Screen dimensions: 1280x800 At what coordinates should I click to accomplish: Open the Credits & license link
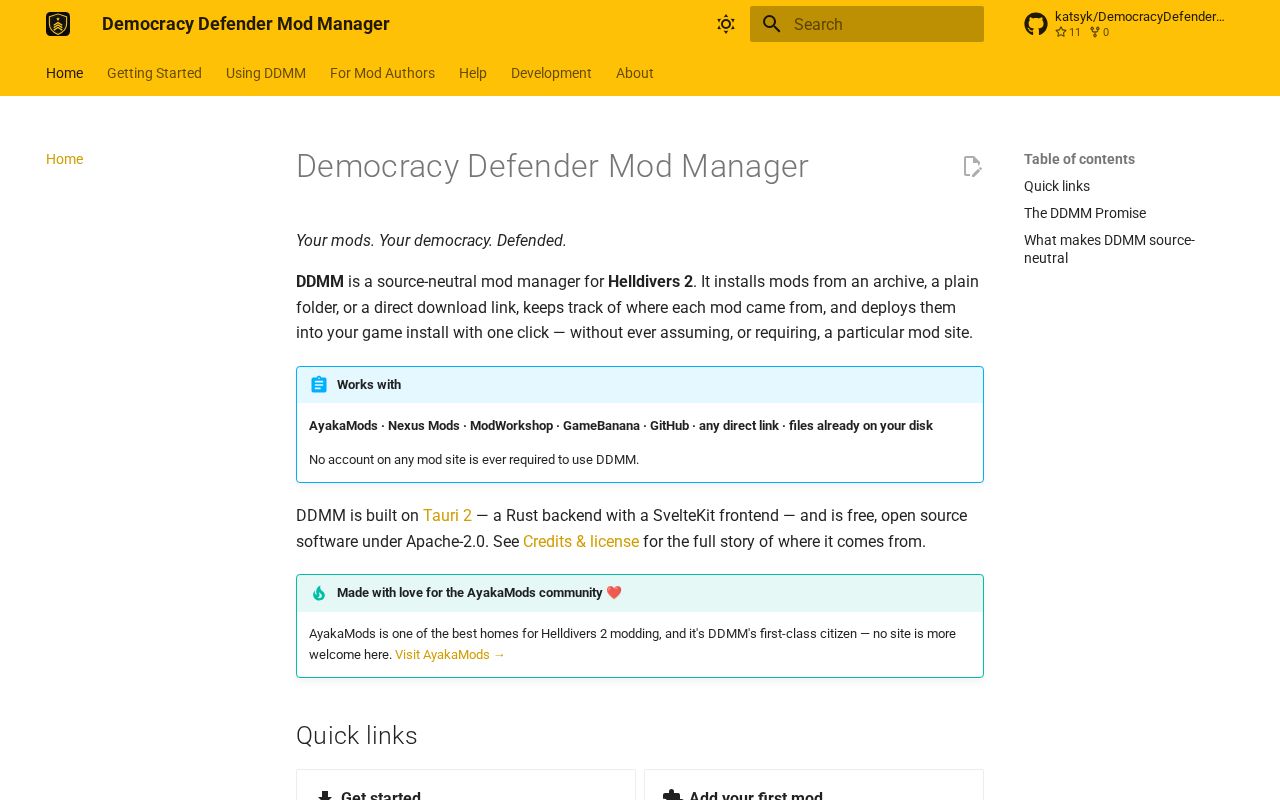581,542
